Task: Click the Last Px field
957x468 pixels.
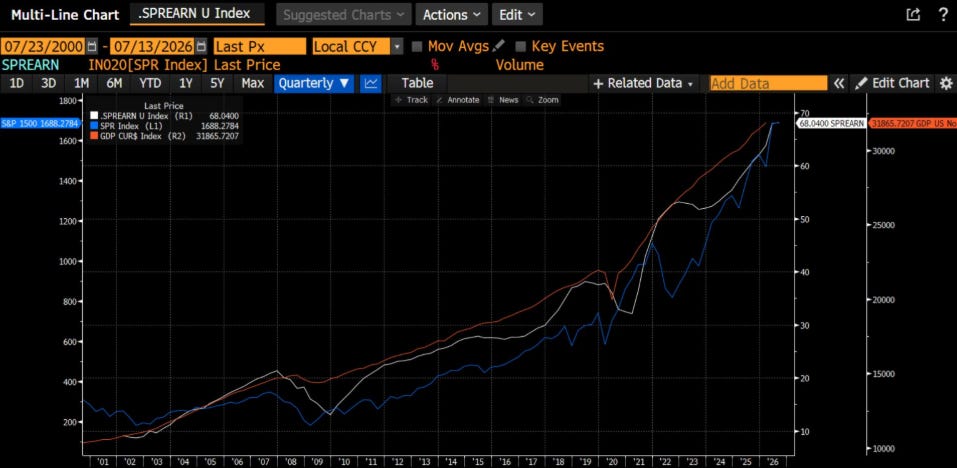Action: [260, 46]
